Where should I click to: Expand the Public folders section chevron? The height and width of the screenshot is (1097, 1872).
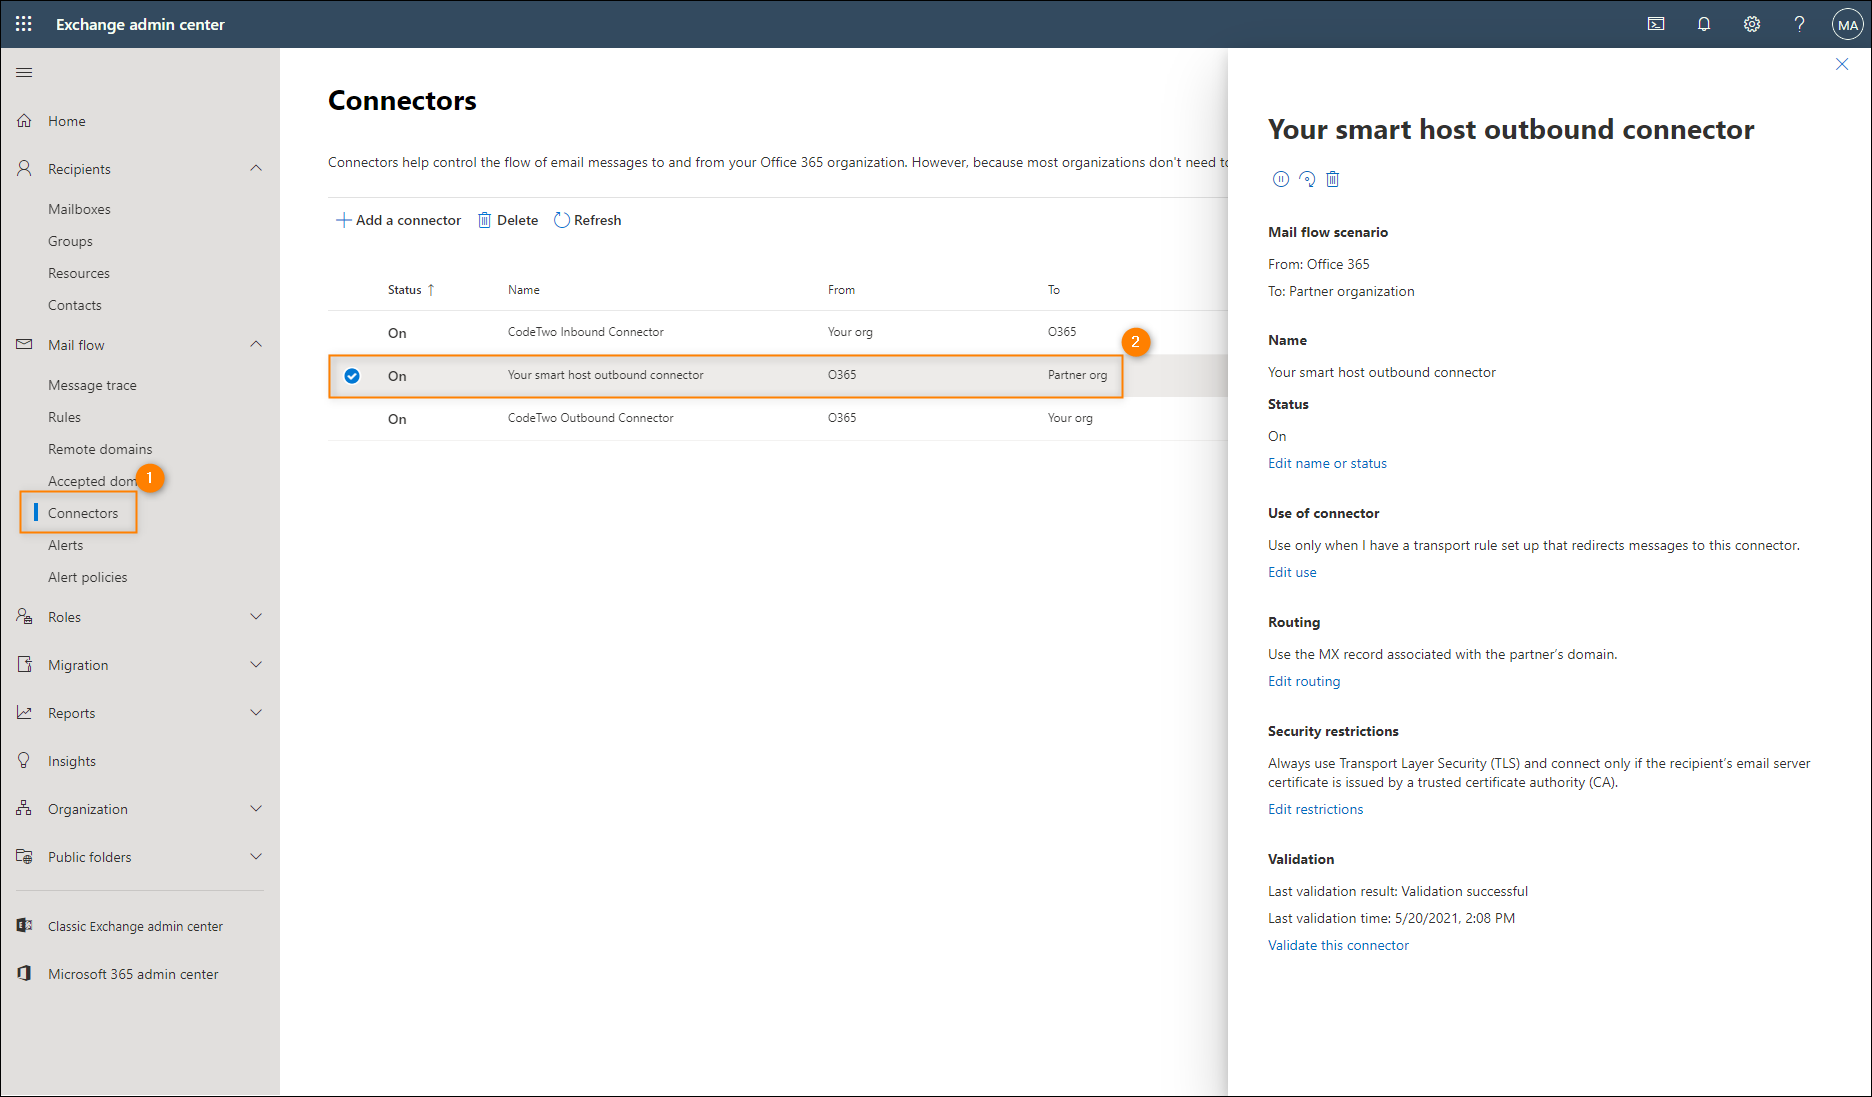pyautogui.click(x=256, y=857)
